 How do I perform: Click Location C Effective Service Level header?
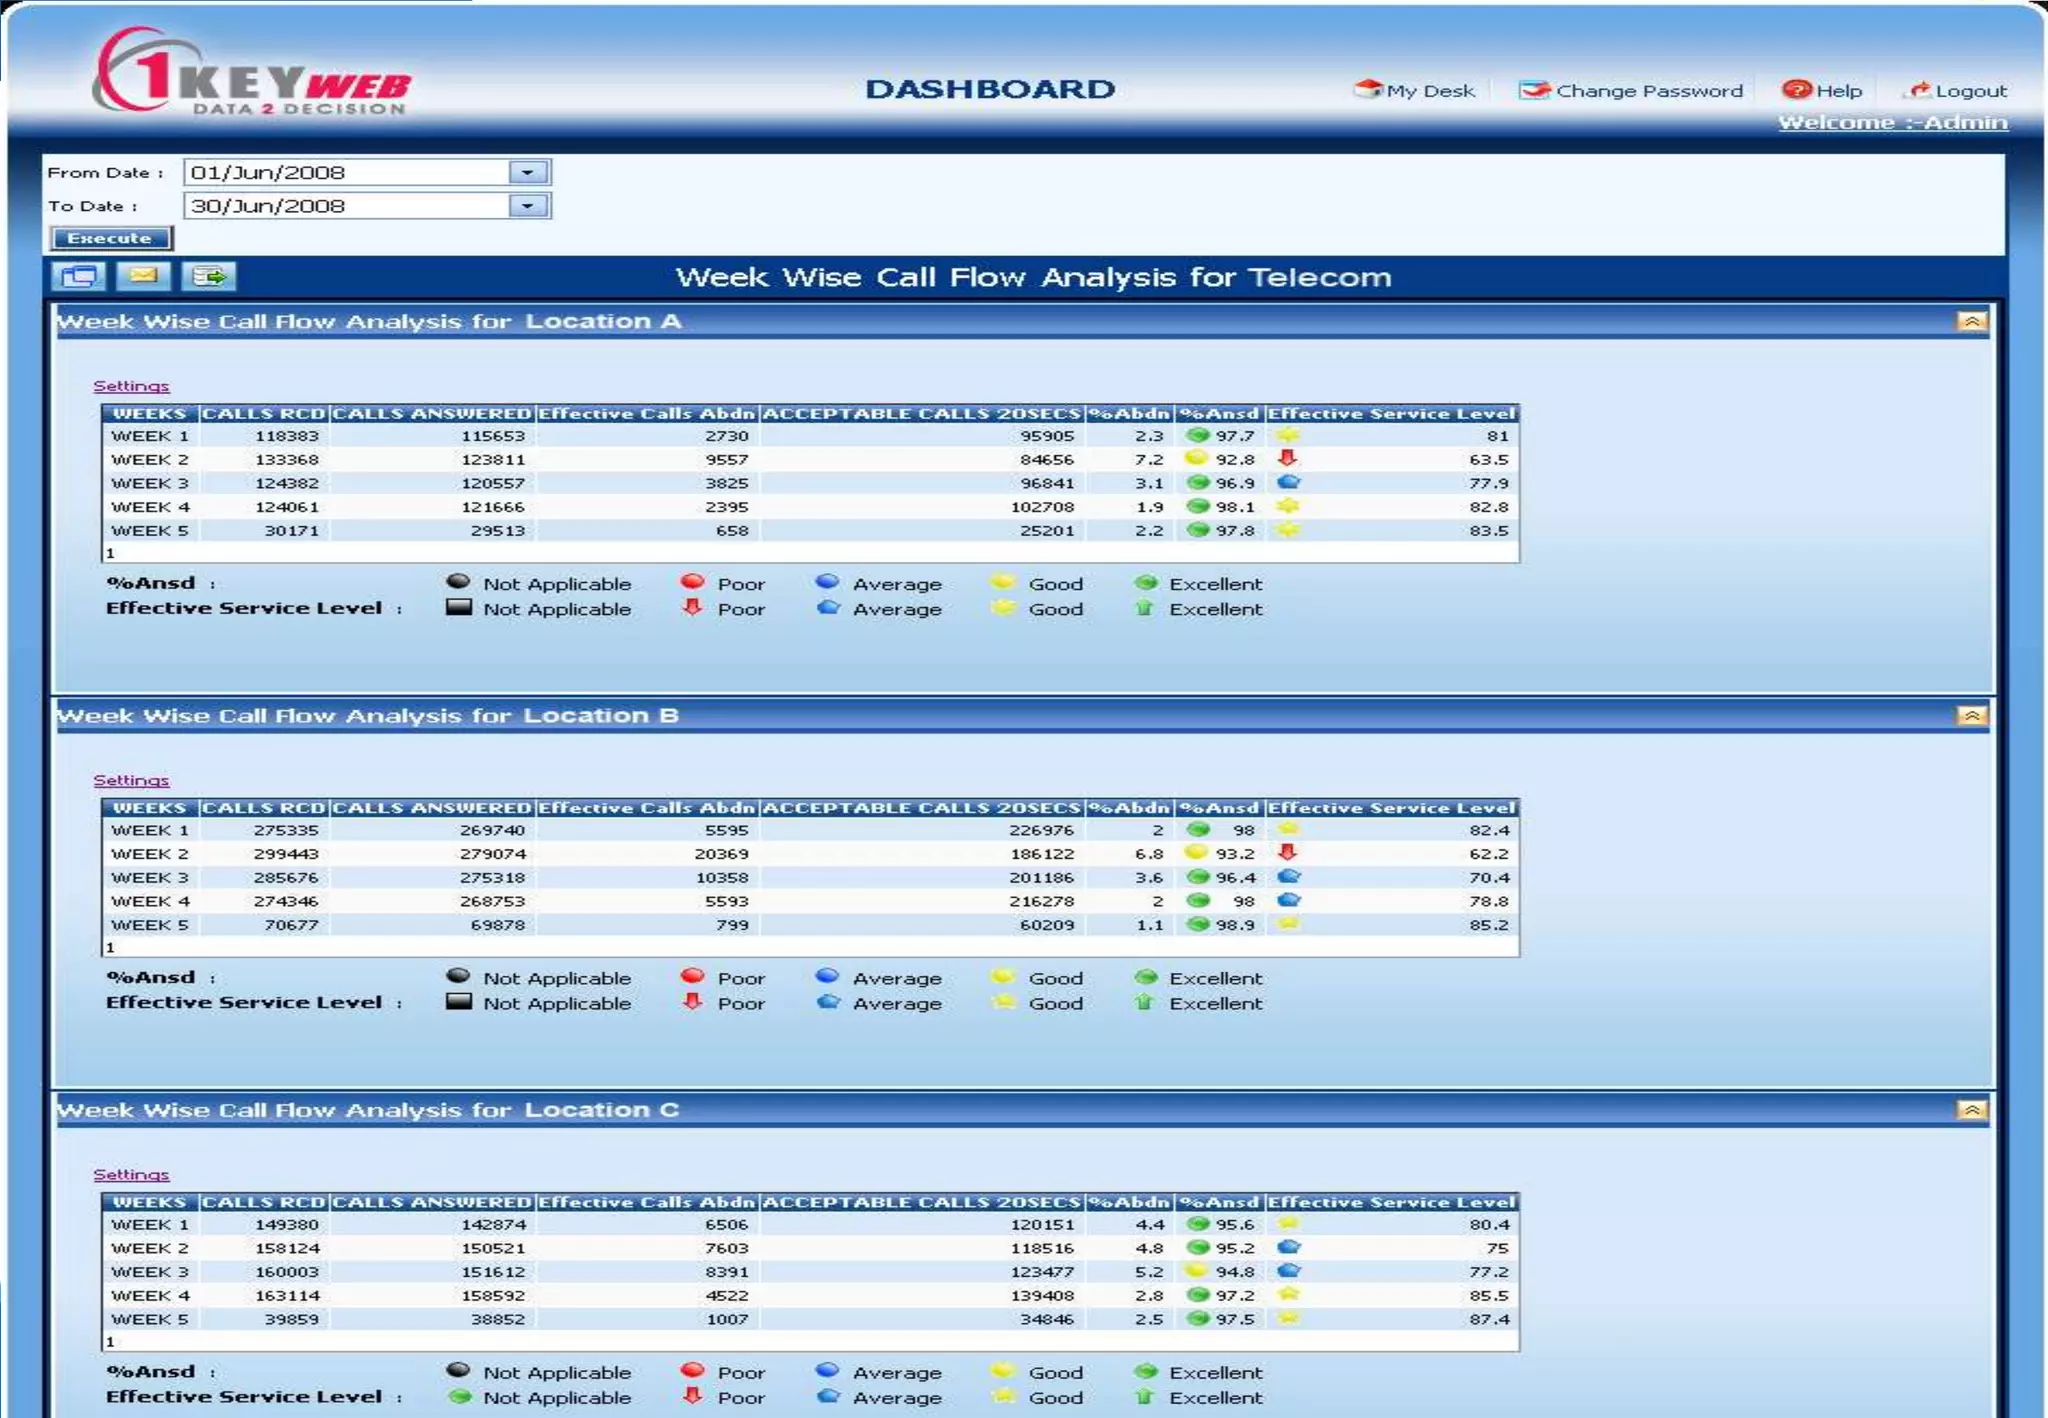1392,1202
